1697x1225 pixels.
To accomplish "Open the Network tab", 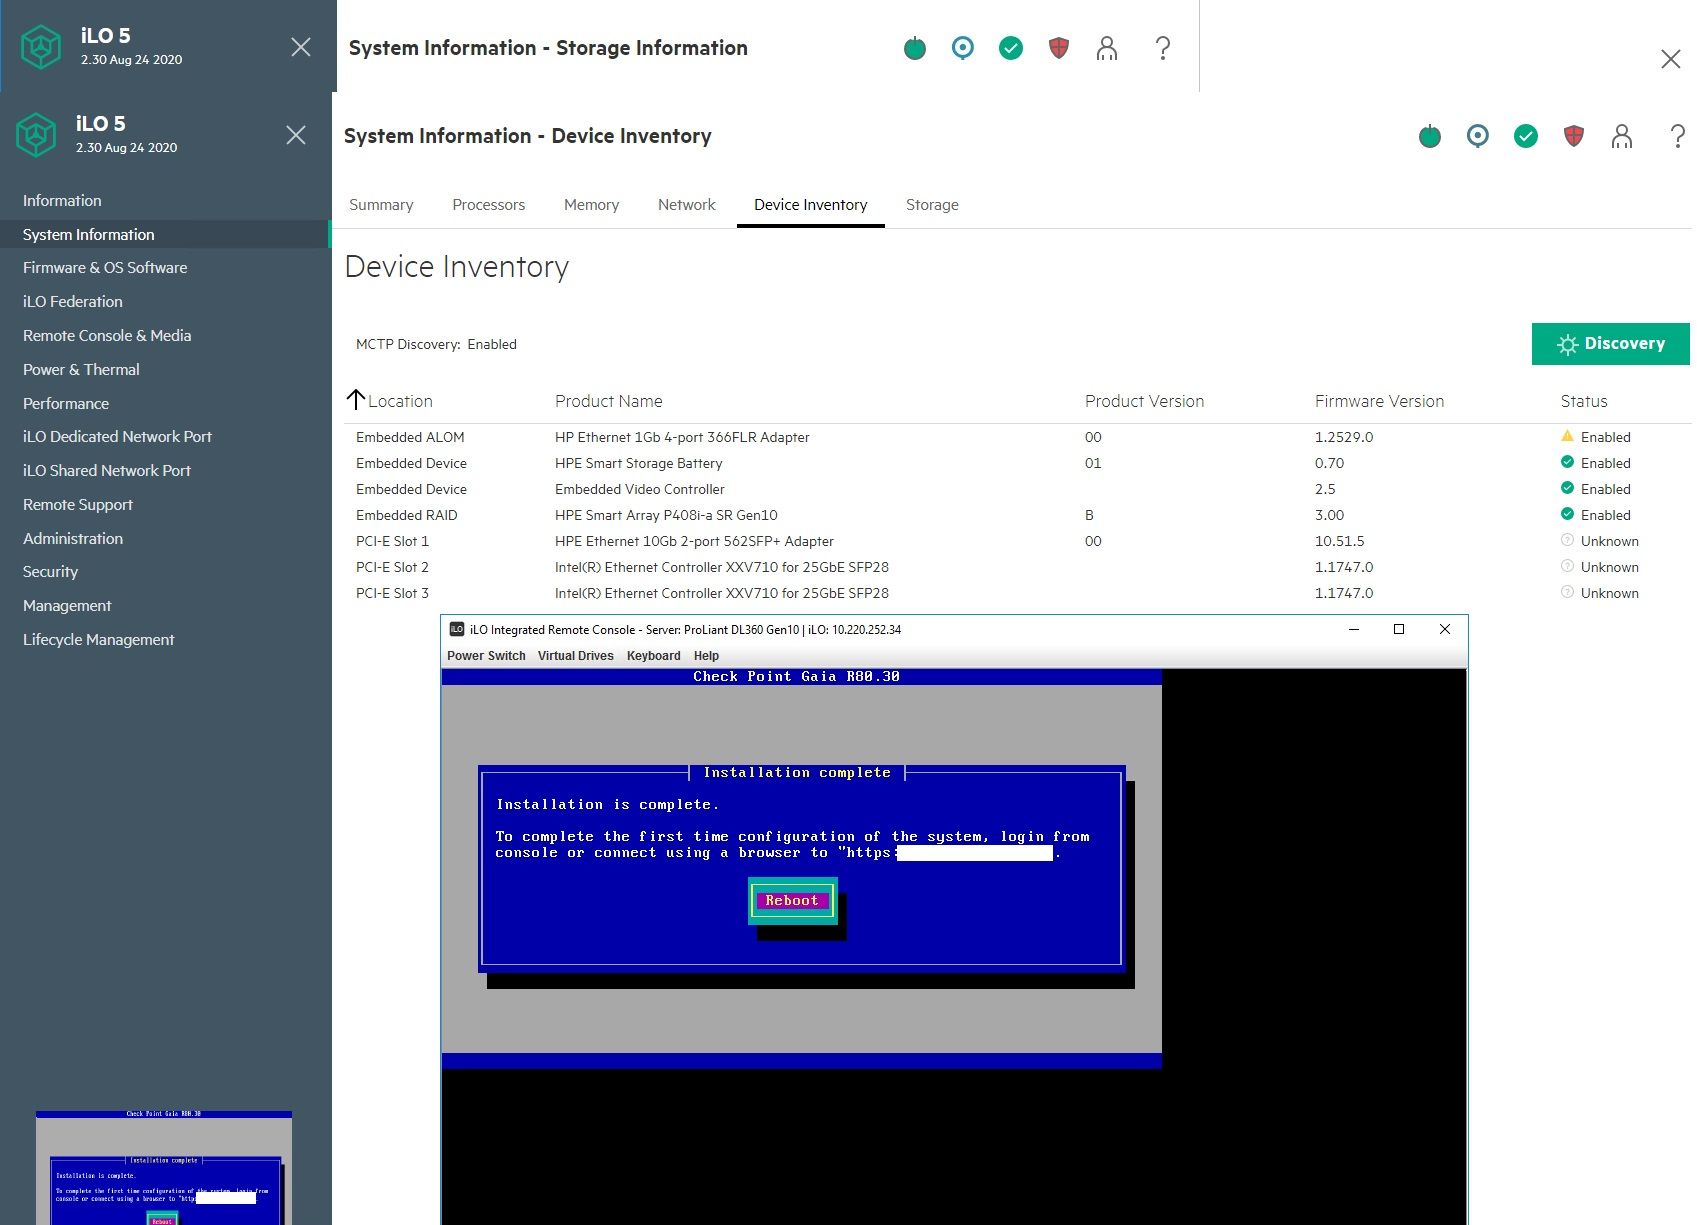I will [x=686, y=205].
